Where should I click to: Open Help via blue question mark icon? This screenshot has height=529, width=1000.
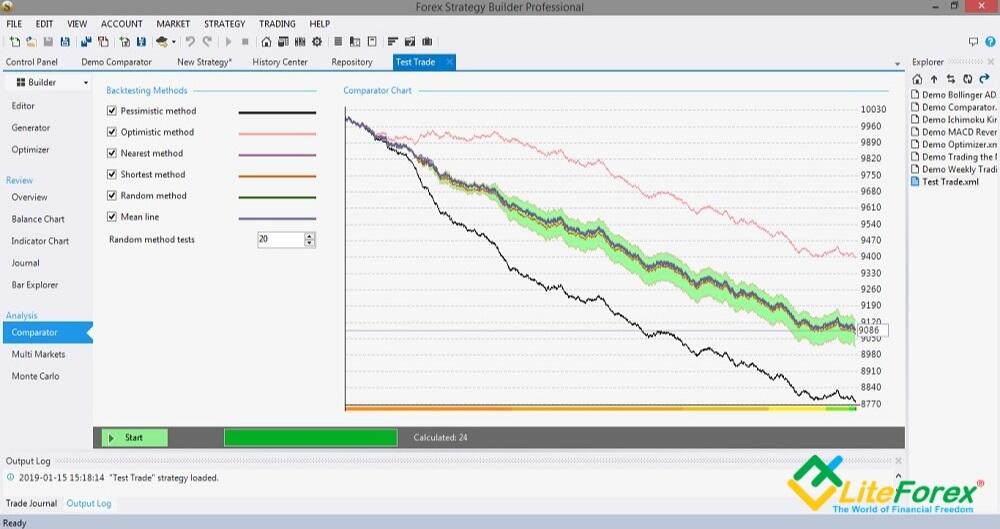click(x=990, y=41)
